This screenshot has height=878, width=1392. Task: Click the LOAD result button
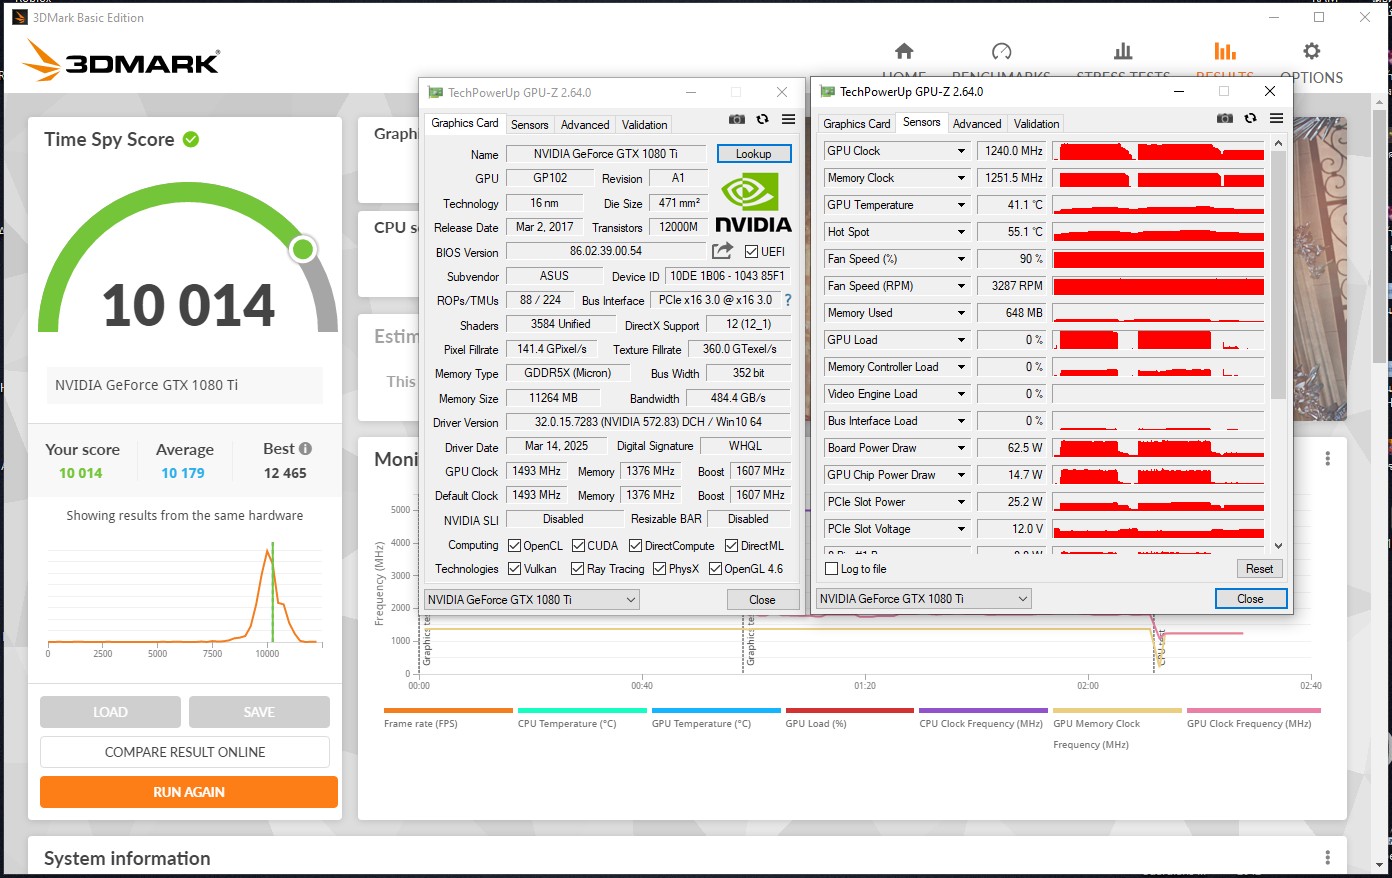tap(110, 712)
